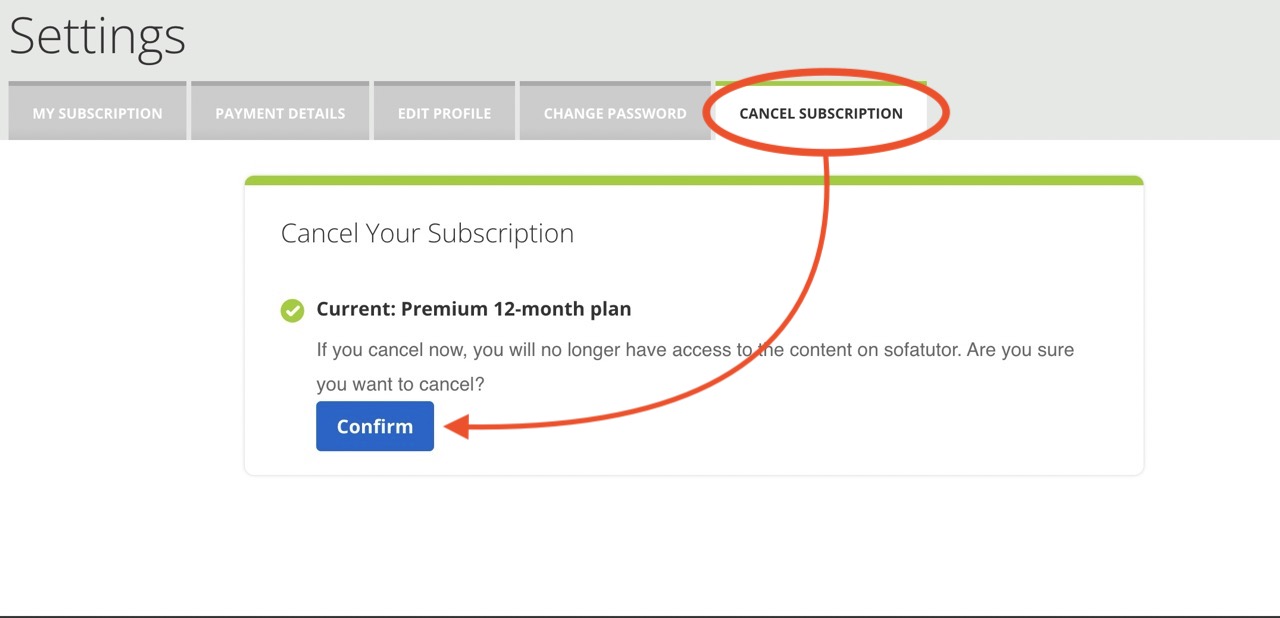Click the 'you want to cancel?' text line

tap(400, 384)
